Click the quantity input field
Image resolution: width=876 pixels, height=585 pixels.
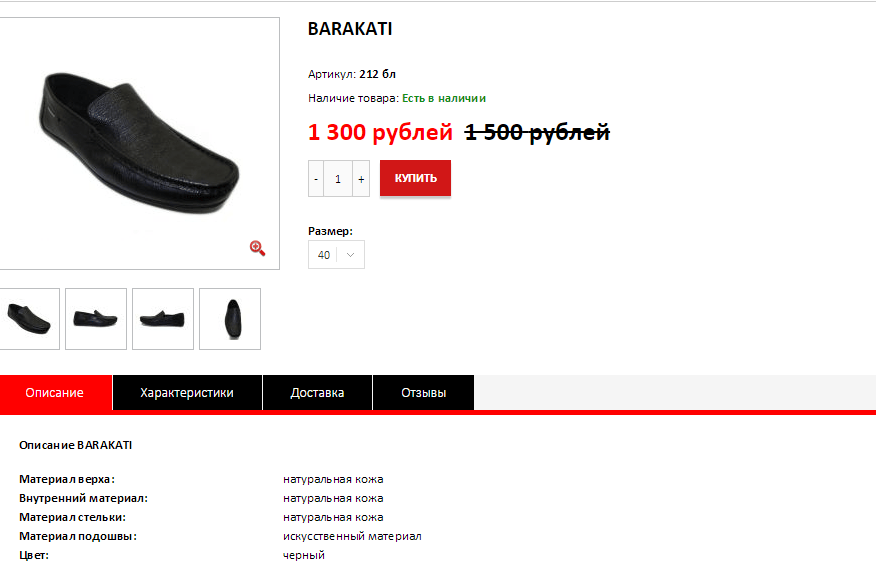point(338,179)
